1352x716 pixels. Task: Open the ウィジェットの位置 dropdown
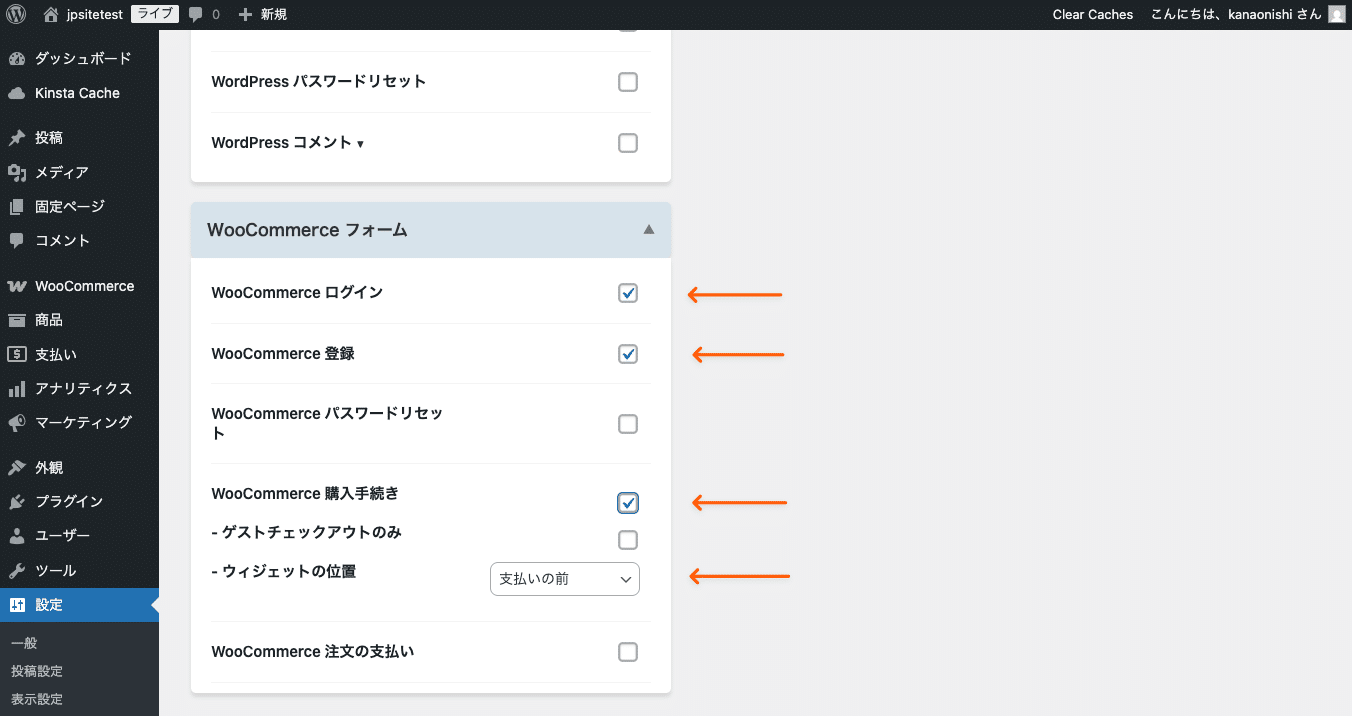click(564, 579)
